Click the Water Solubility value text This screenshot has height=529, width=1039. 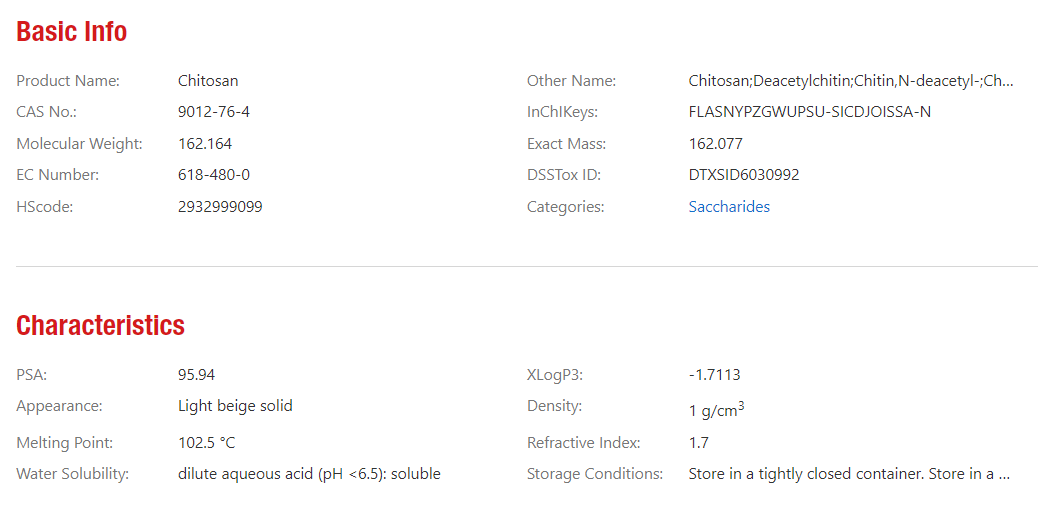click(x=309, y=474)
